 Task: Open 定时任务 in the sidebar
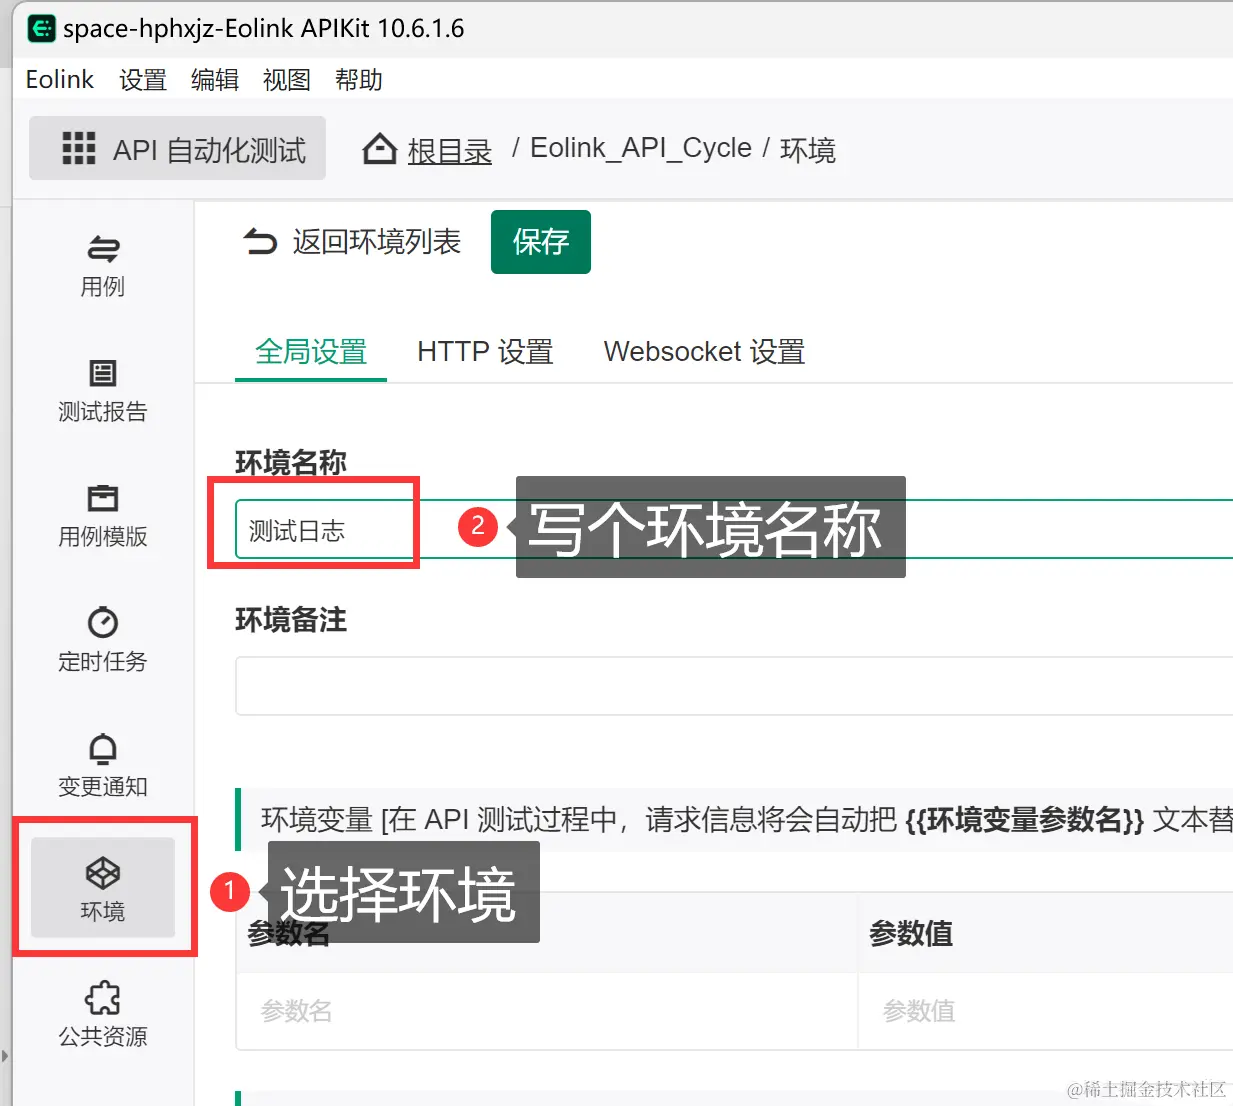click(103, 641)
